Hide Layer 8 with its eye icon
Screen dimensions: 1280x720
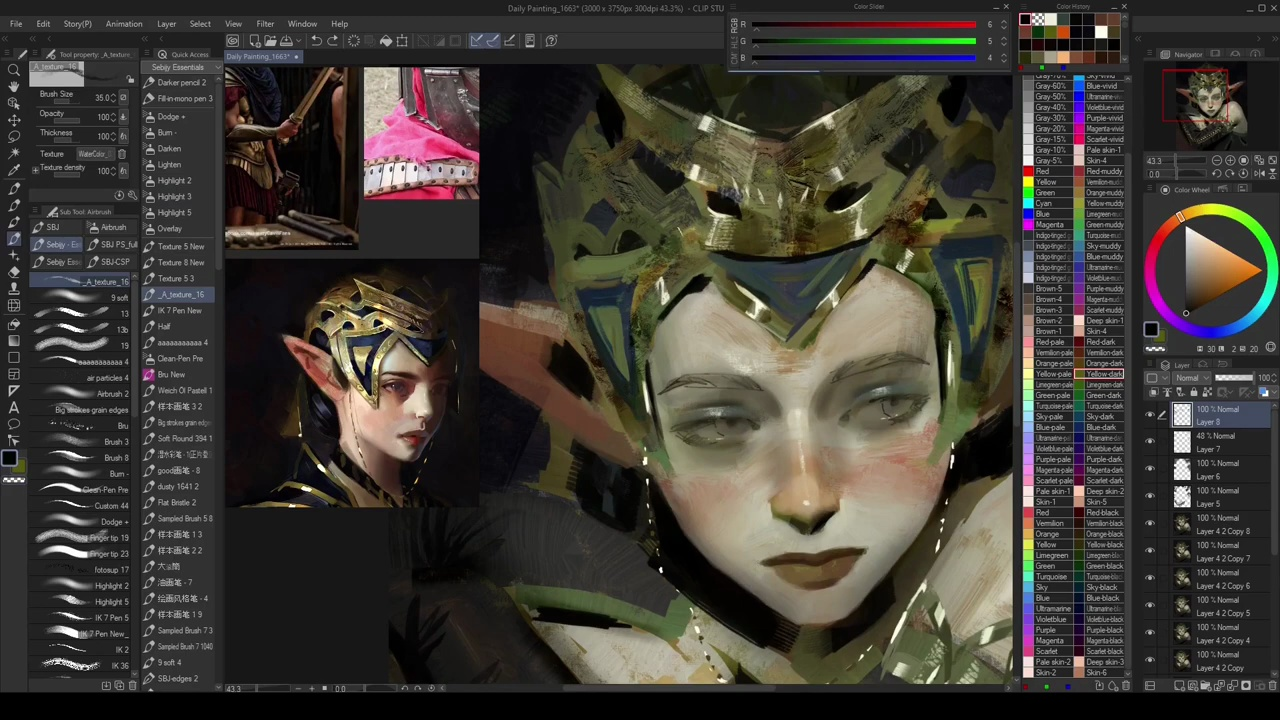pyautogui.click(x=1150, y=415)
